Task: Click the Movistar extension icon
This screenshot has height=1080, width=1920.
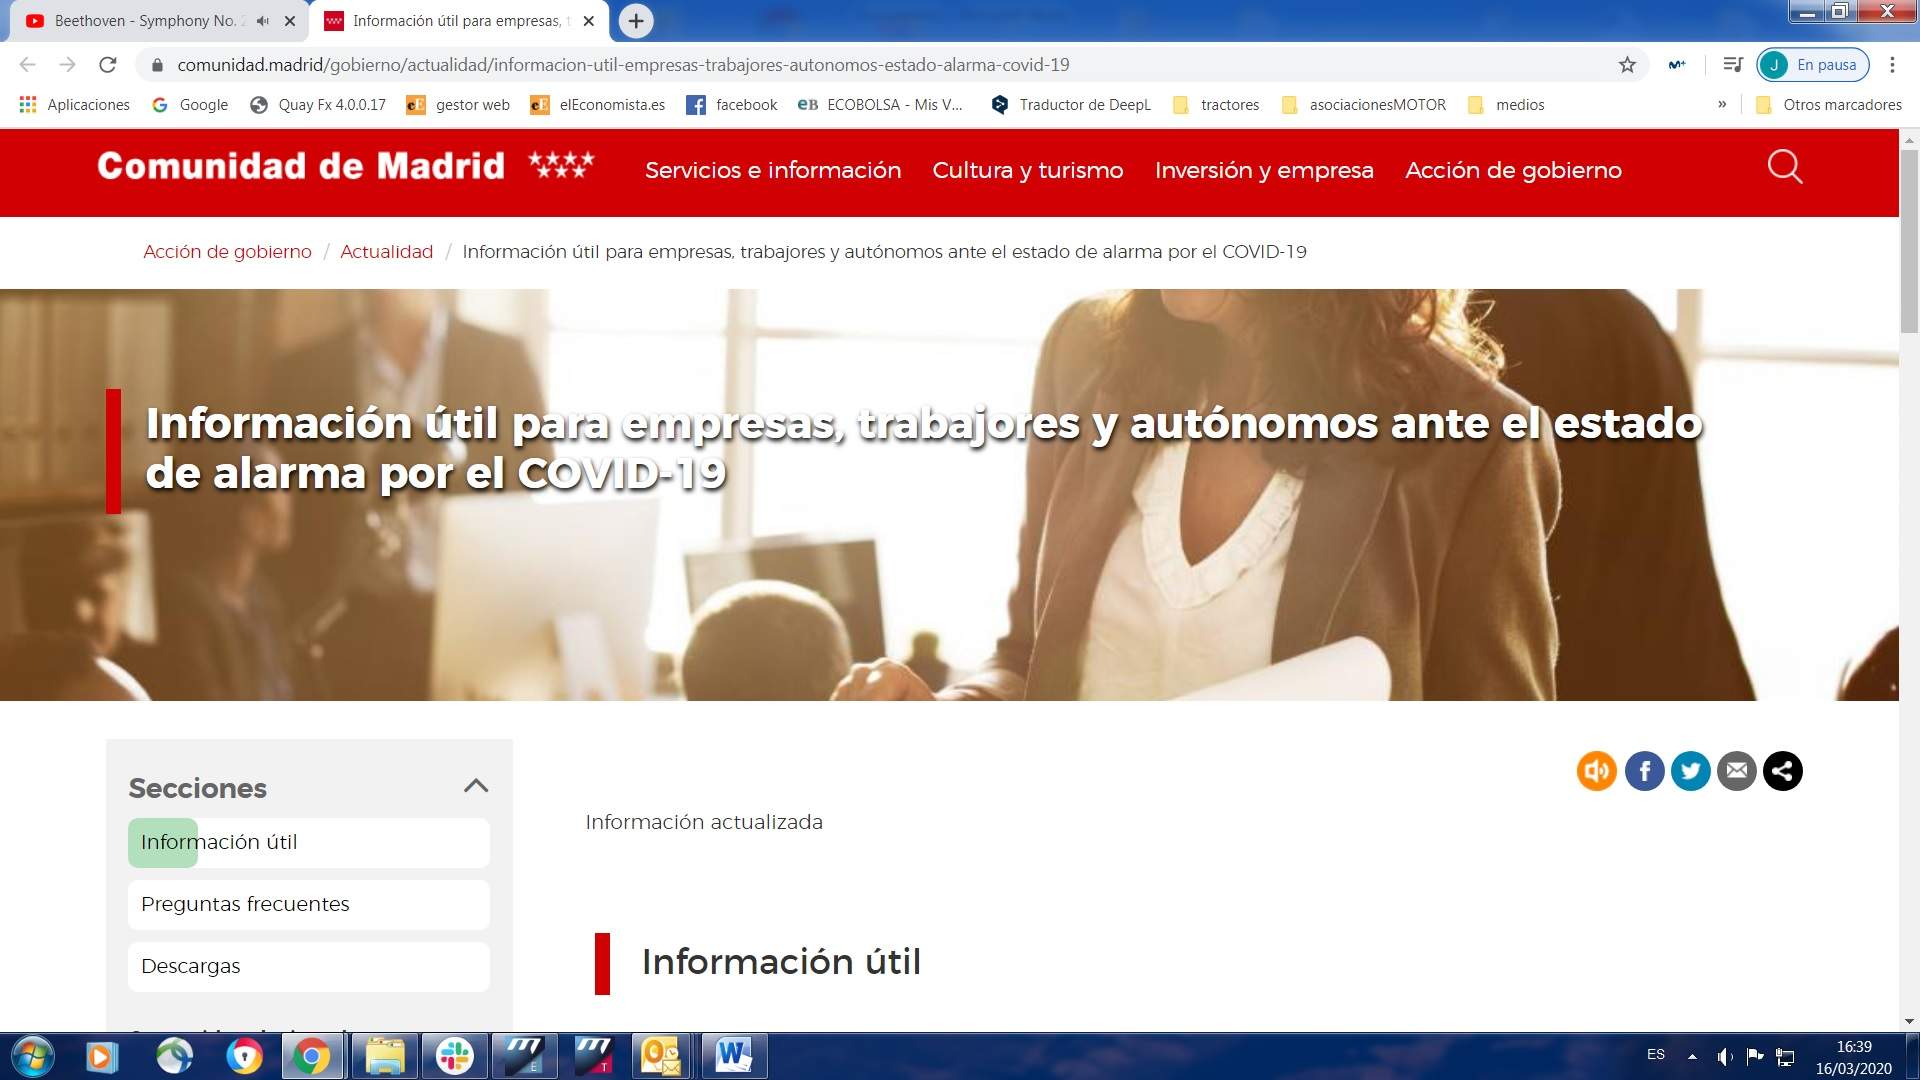Action: 1677,65
